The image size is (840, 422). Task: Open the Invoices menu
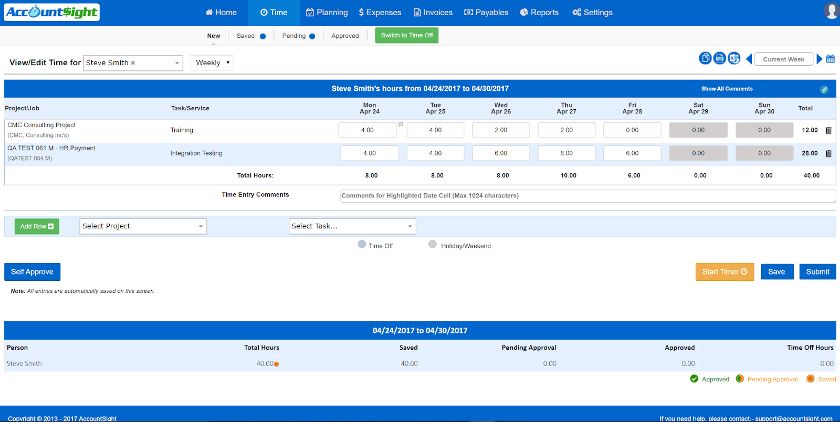(433, 12)
